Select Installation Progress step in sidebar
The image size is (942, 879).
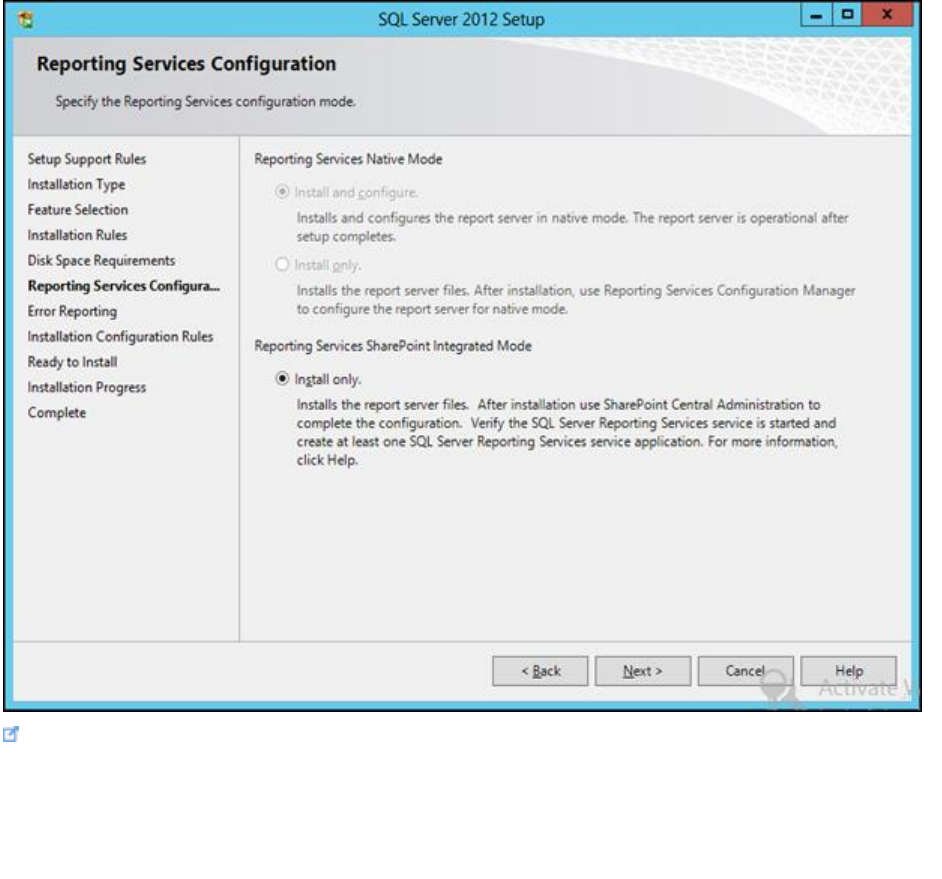pyautogui.click(x=87, y=388)
